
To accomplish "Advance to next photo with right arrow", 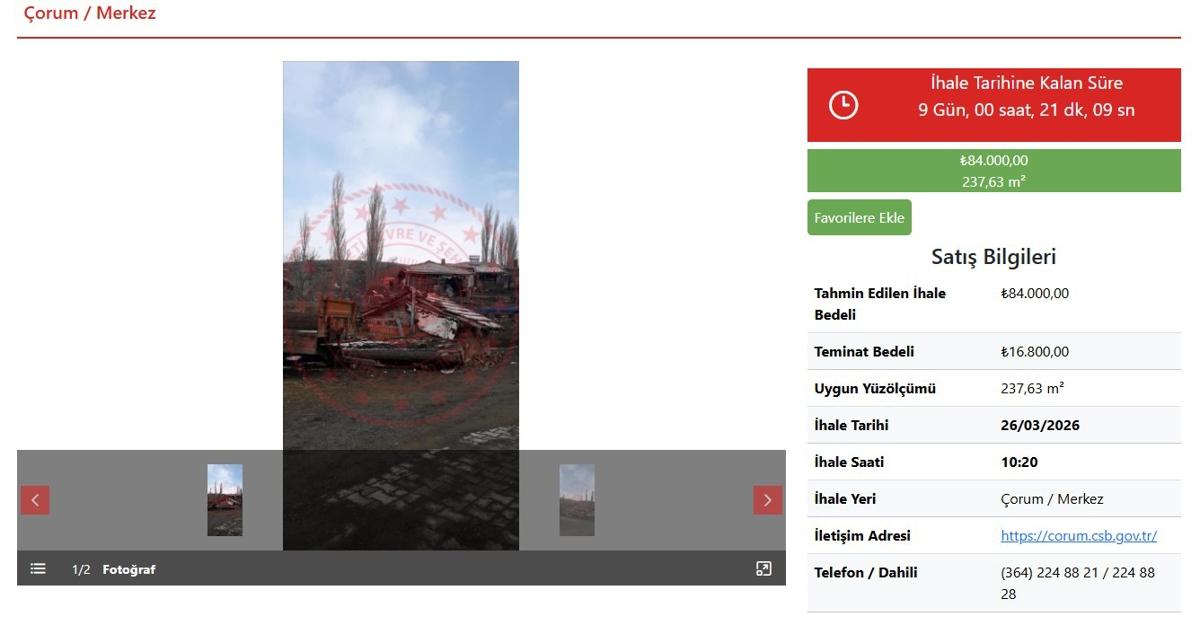I will click(x=768, y=500).
